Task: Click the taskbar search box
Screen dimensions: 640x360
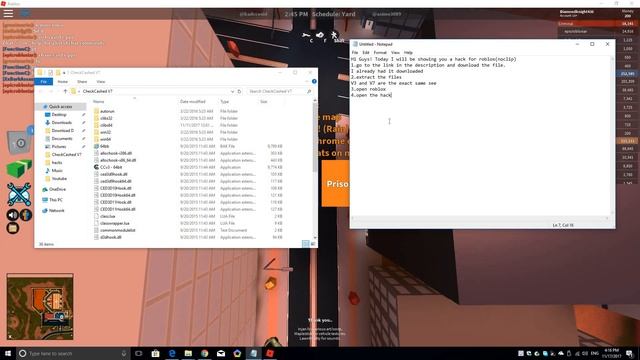Action: click(x=73, y=353)
